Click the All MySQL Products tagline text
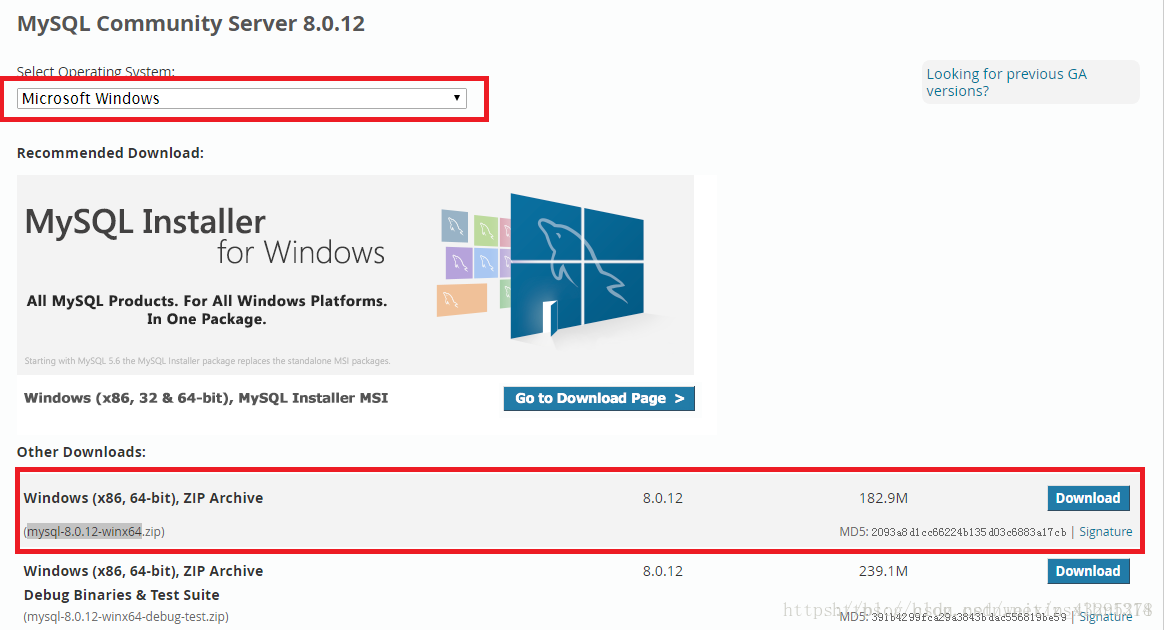 [206, 309]
